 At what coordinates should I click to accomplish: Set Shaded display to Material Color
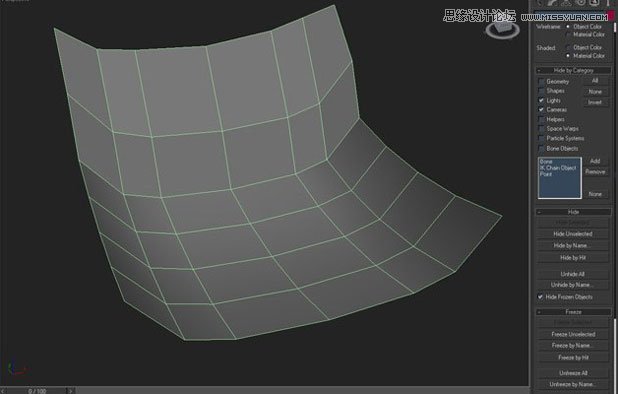568,56
